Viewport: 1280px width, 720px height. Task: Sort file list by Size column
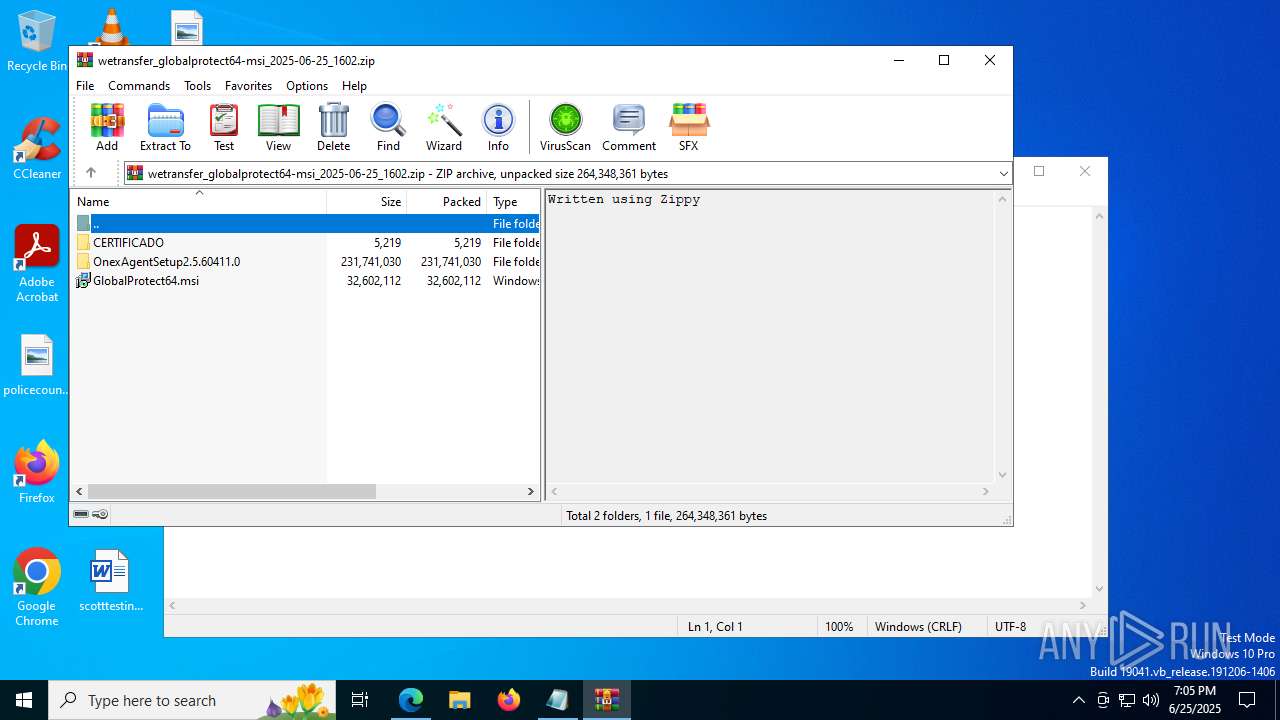[x=366, y=201]
